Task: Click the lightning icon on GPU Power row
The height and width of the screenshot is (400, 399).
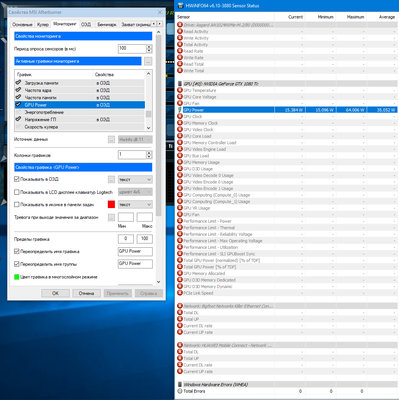Action: click(x=180, y=110)
